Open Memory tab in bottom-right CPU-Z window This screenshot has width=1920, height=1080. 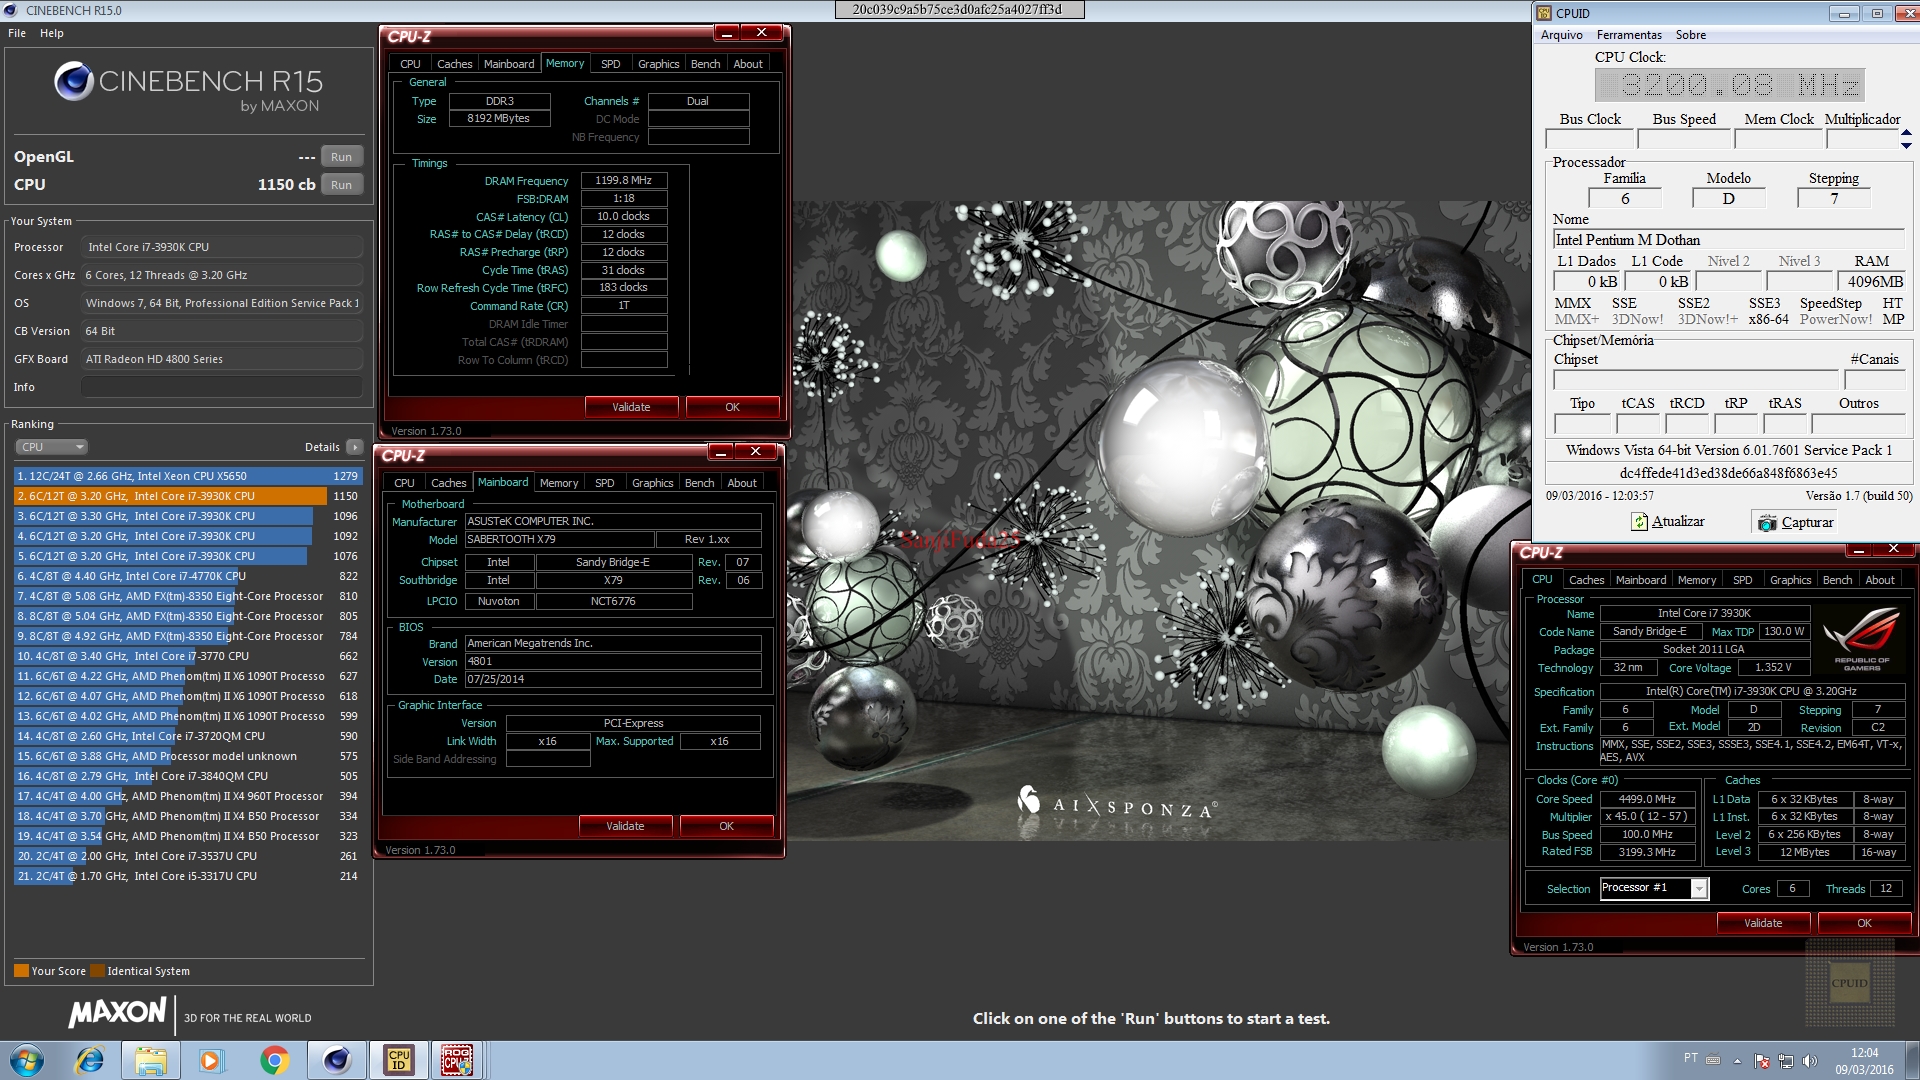(1696, 580)
